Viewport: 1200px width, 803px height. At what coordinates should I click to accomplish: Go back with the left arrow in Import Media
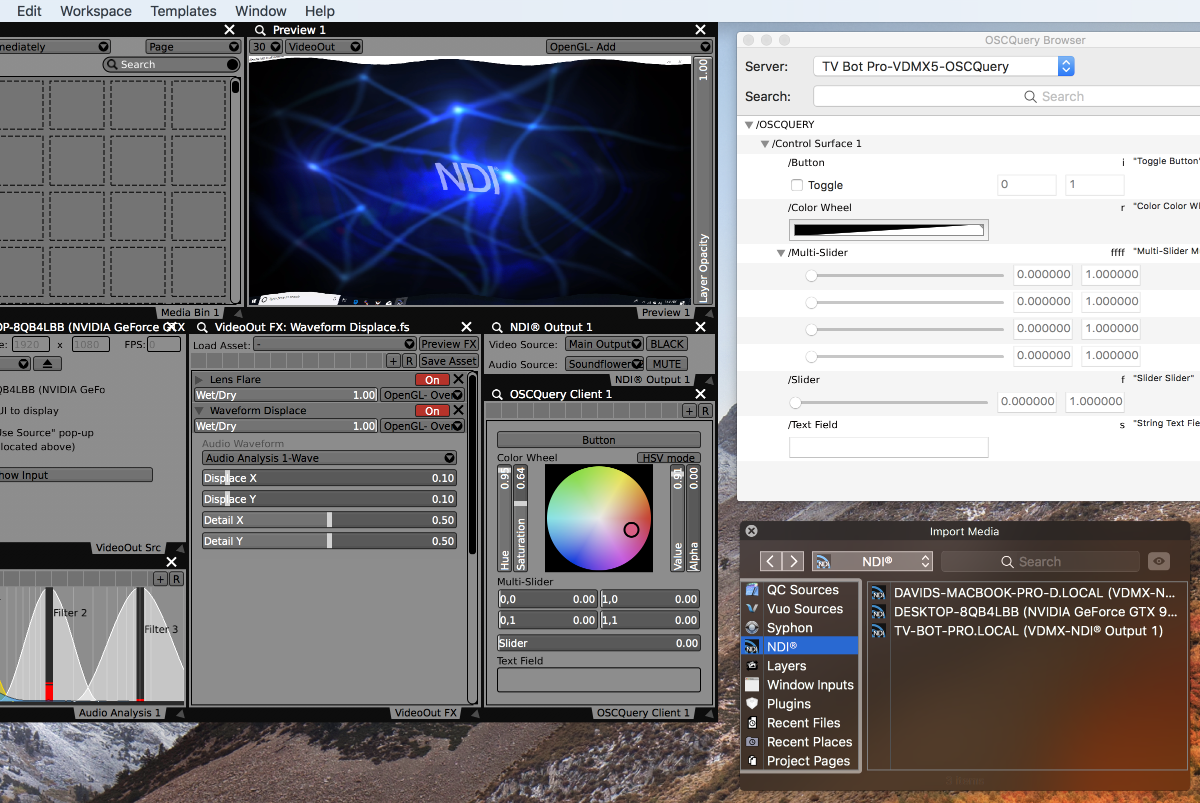(x=770, y=562)
